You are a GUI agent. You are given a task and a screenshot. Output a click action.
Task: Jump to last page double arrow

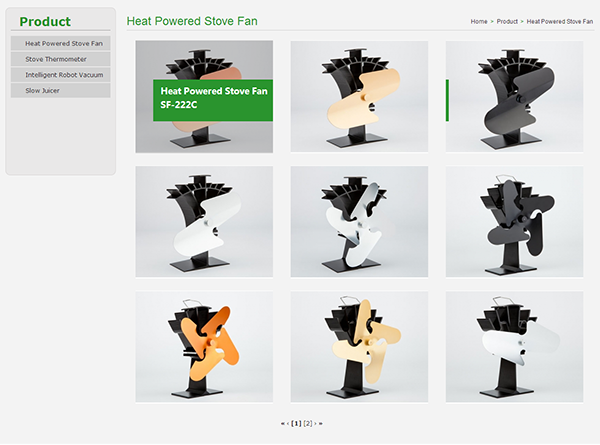point(321,424)
